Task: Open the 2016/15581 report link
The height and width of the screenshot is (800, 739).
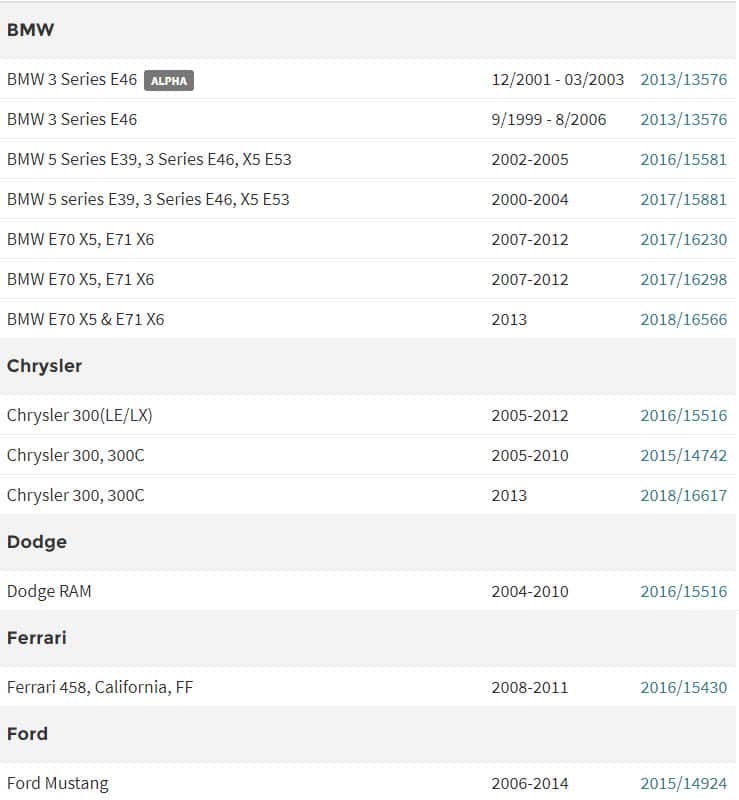Action: click(683, 160)
